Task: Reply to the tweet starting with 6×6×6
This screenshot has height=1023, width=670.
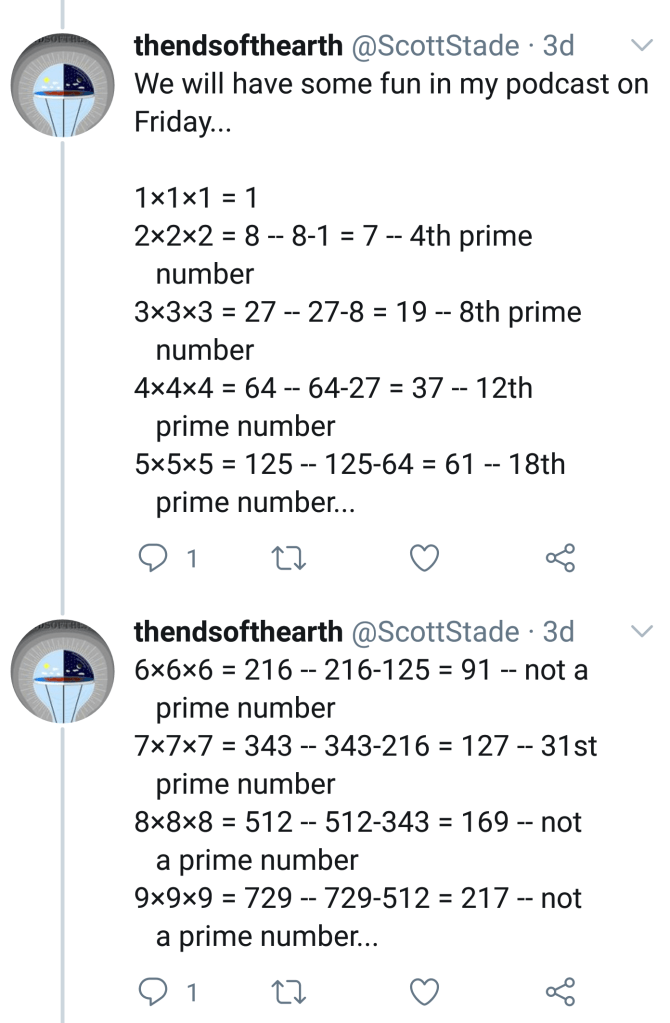Action: click(151, 991)
